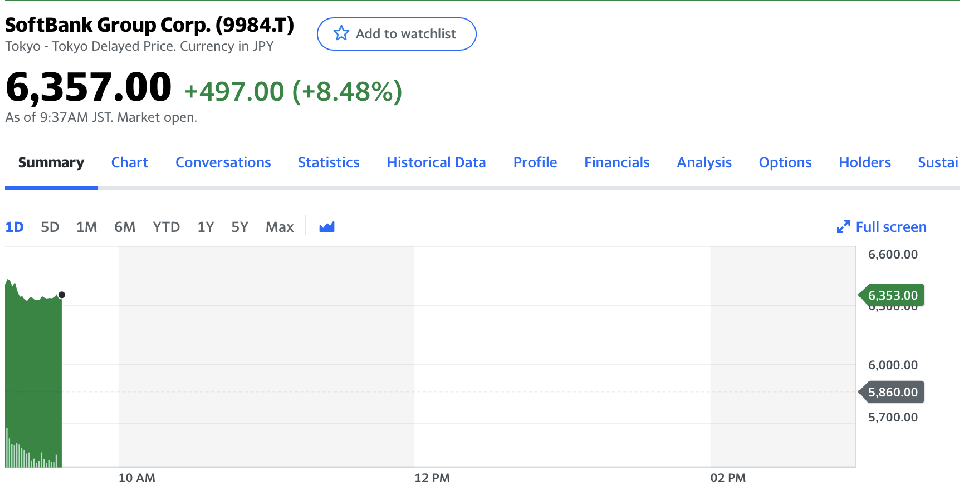Viewport: 960px width, 497px height.
Task: Click Add to watchlist button
Action: coord(397,34)
